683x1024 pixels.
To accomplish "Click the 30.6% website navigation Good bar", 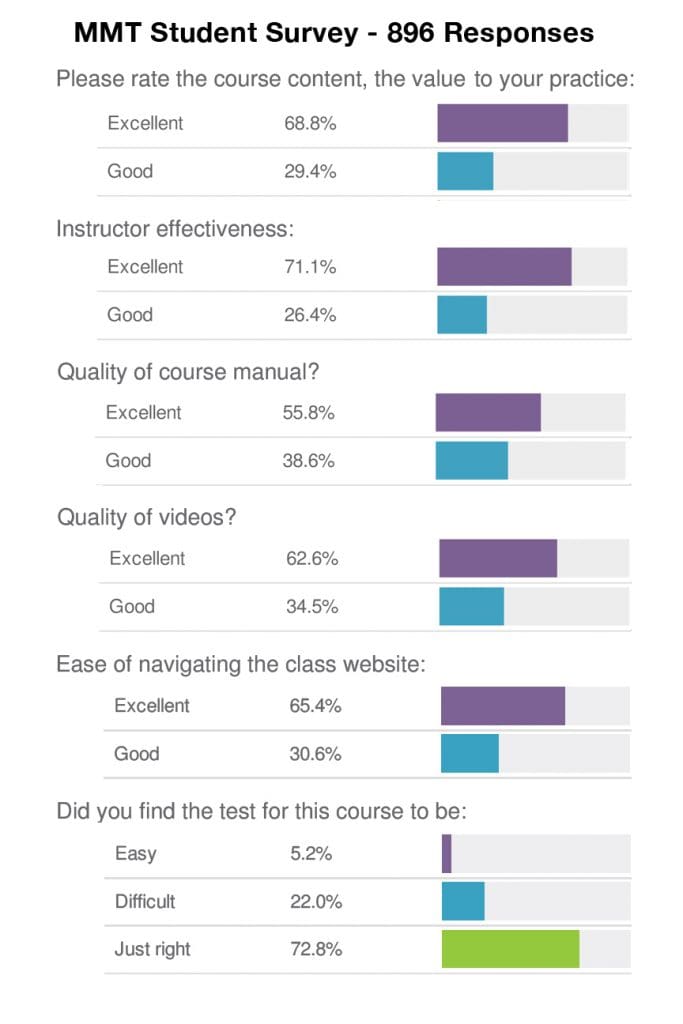I will point(469,754).
